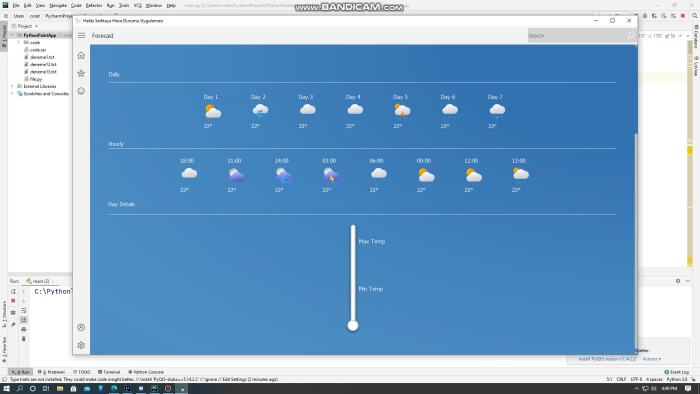Viewport: 700px width, 394px height.
Task: Click the 09:00 partly sunny icon
Action: tap(426, 175)
